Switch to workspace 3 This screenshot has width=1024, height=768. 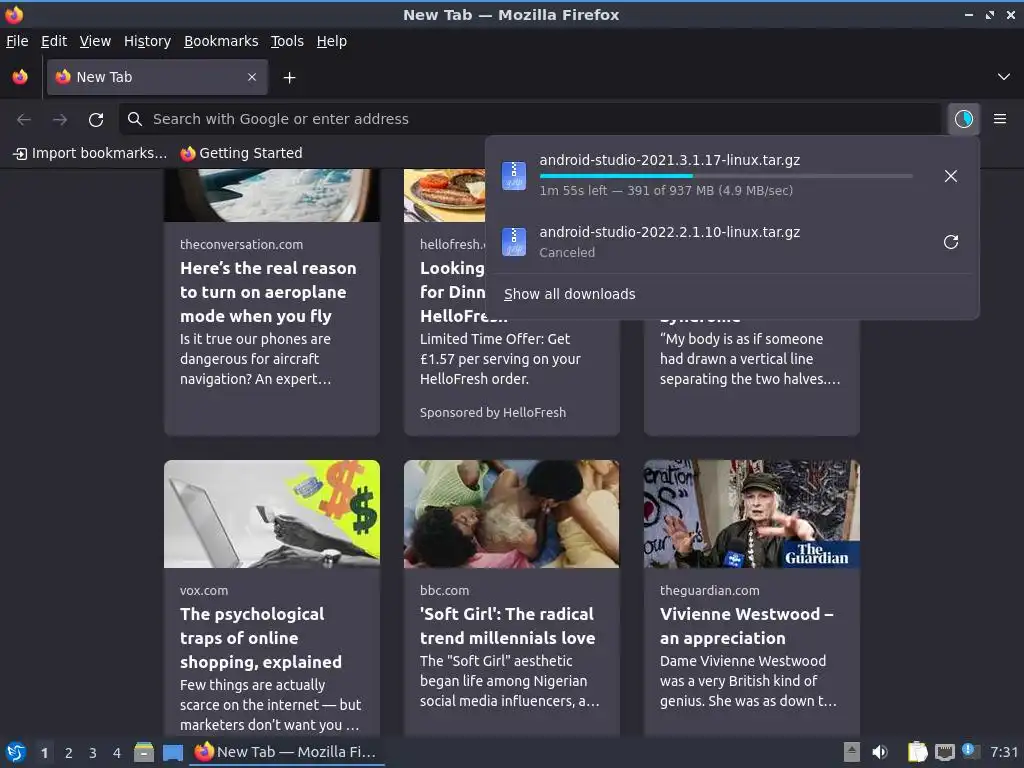tap(93, 753)
